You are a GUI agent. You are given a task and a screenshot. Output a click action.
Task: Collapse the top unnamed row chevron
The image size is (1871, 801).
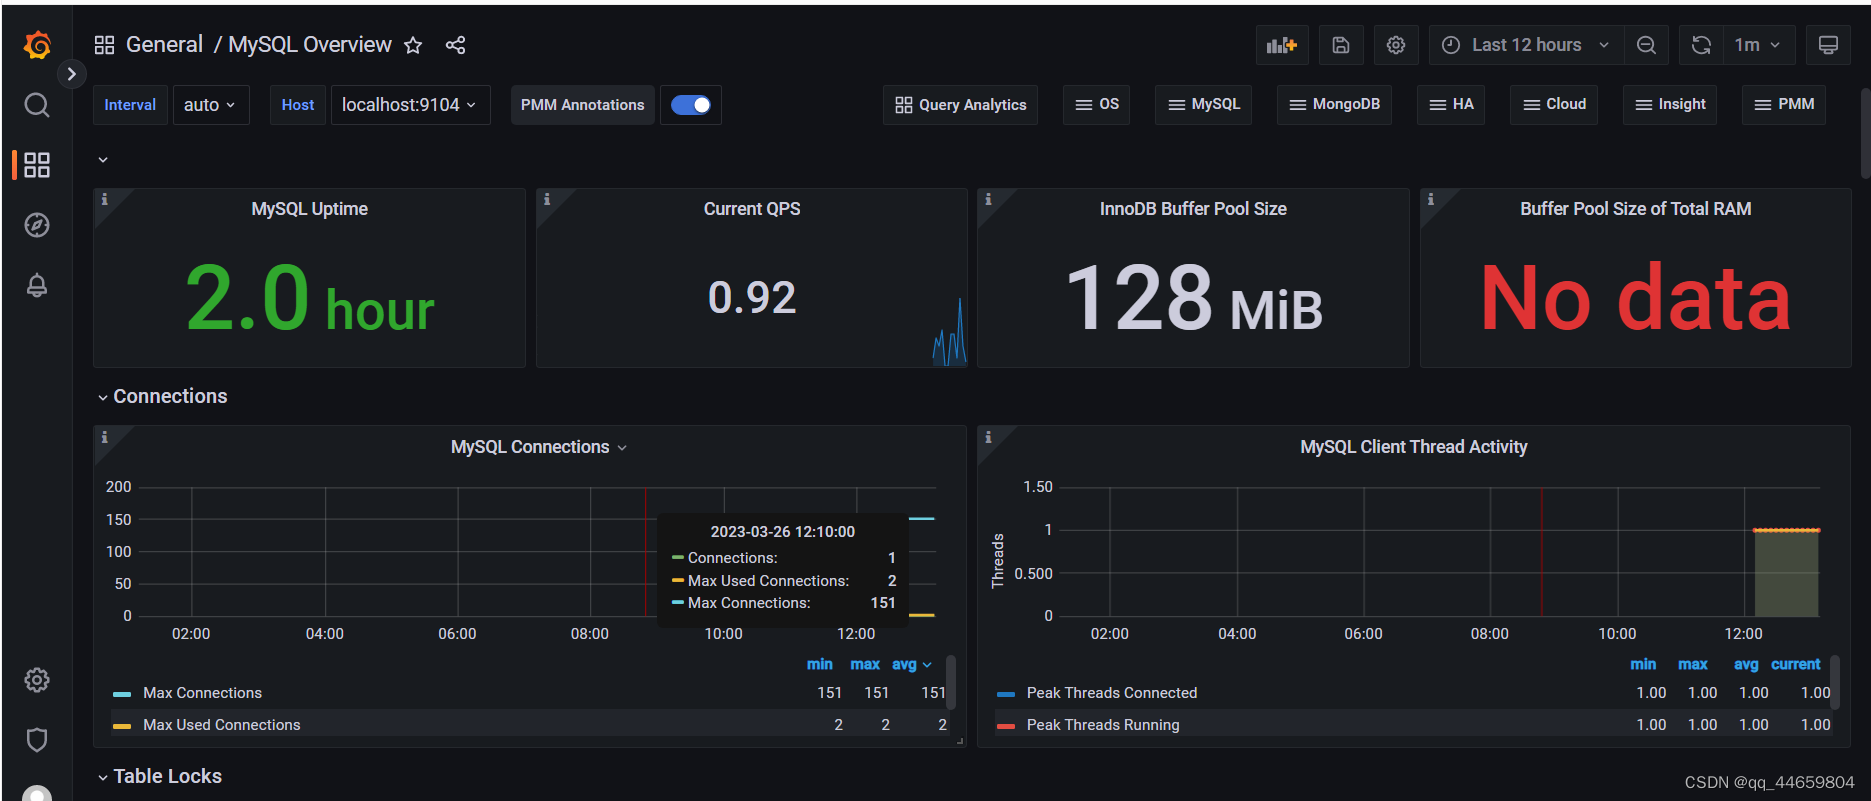pyautogui.click(x=103, y=160)
